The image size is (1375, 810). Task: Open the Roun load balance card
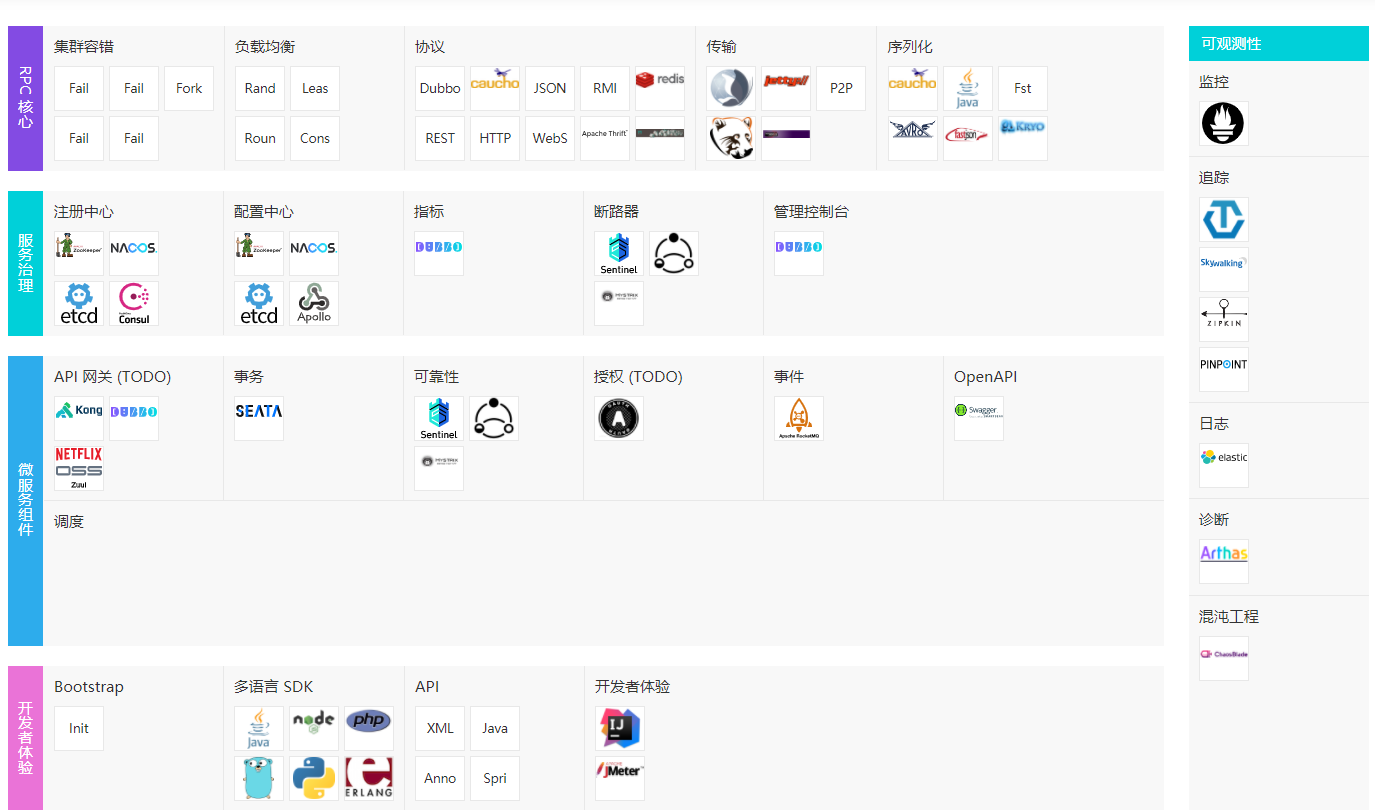pos(260,138)
